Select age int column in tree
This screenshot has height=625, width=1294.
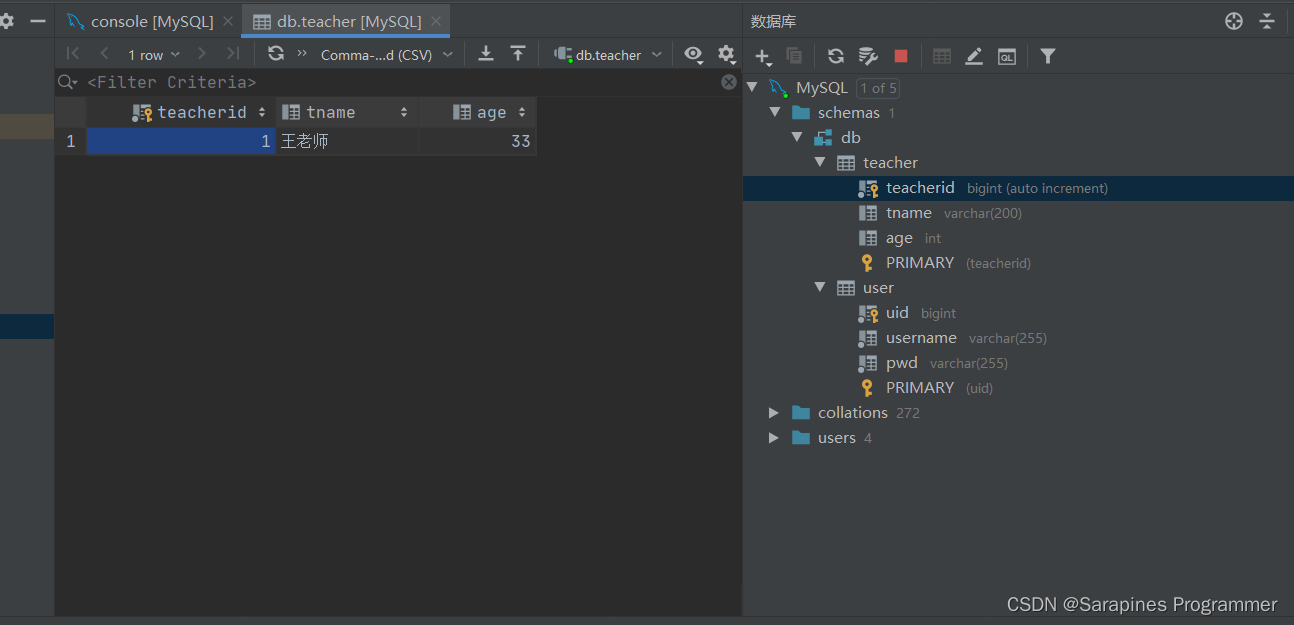[x=1018, y=238]
